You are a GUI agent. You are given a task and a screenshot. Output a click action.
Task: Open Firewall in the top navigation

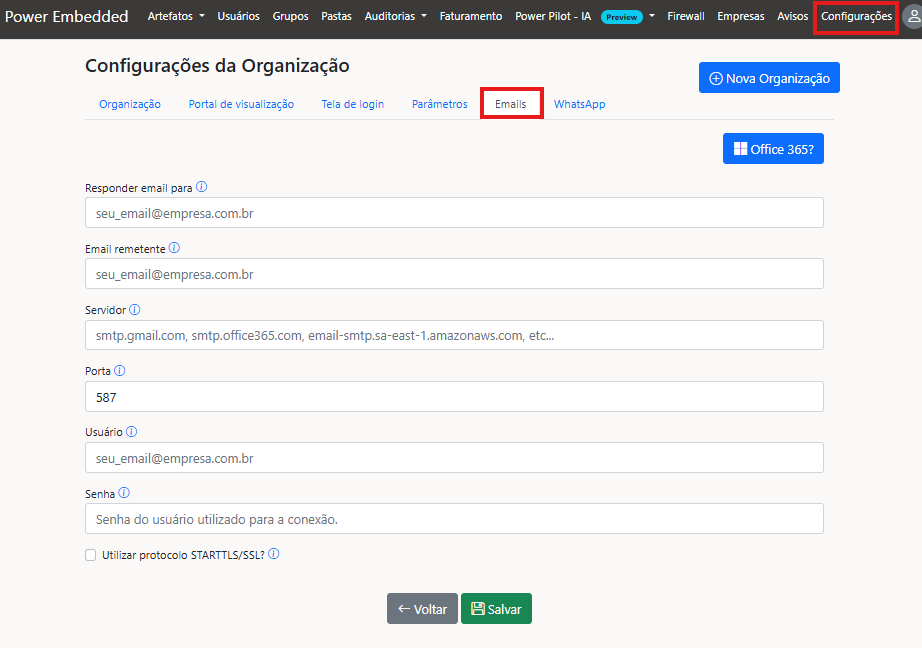pos(686,17)
